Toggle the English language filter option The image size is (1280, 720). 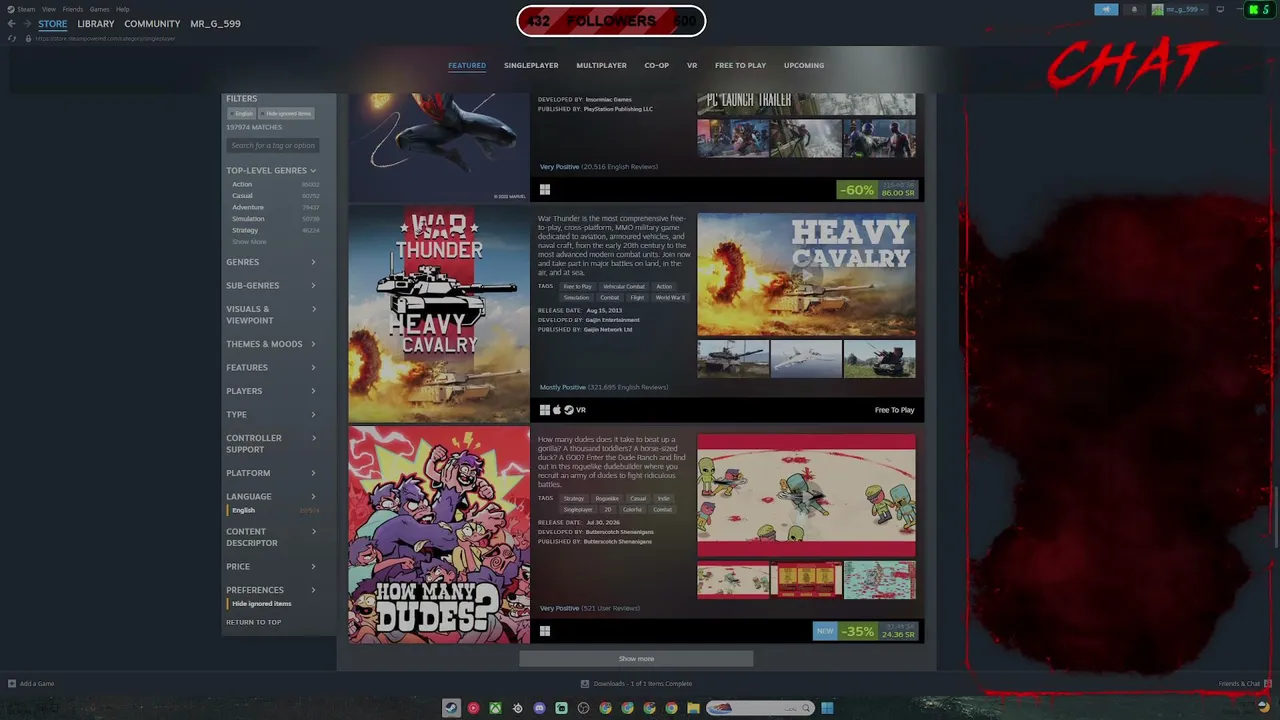[243, 511]
